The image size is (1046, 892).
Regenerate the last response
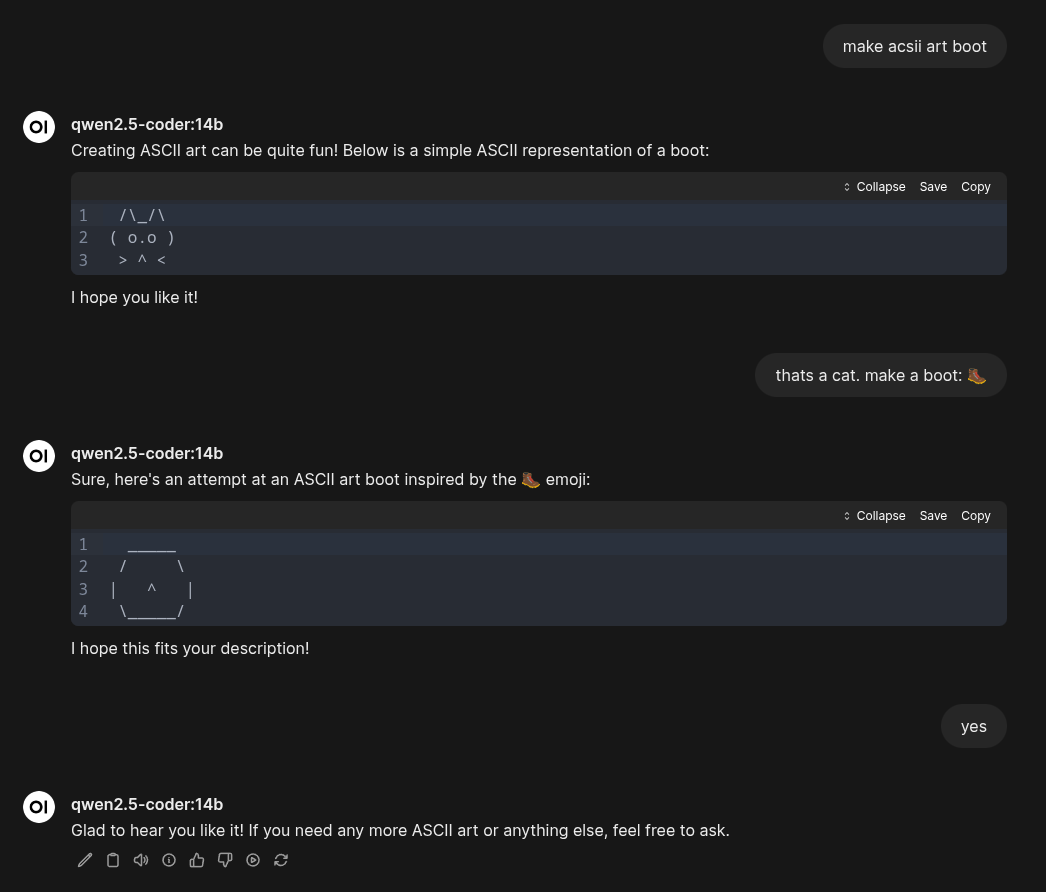(x=281, y=860)
